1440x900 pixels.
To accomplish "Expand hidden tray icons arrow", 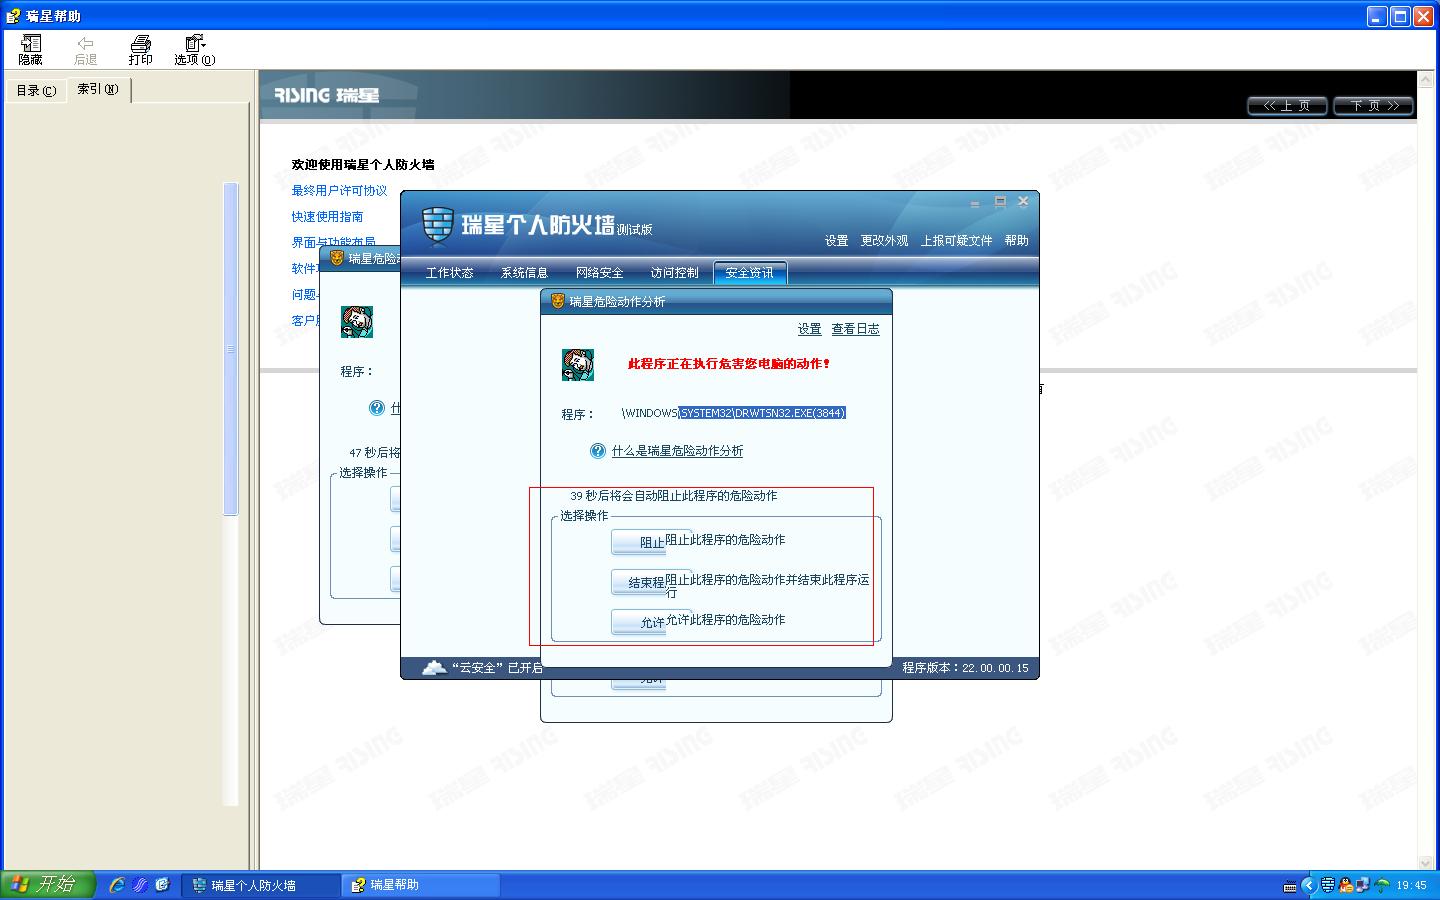I will tap(1308, 885).
